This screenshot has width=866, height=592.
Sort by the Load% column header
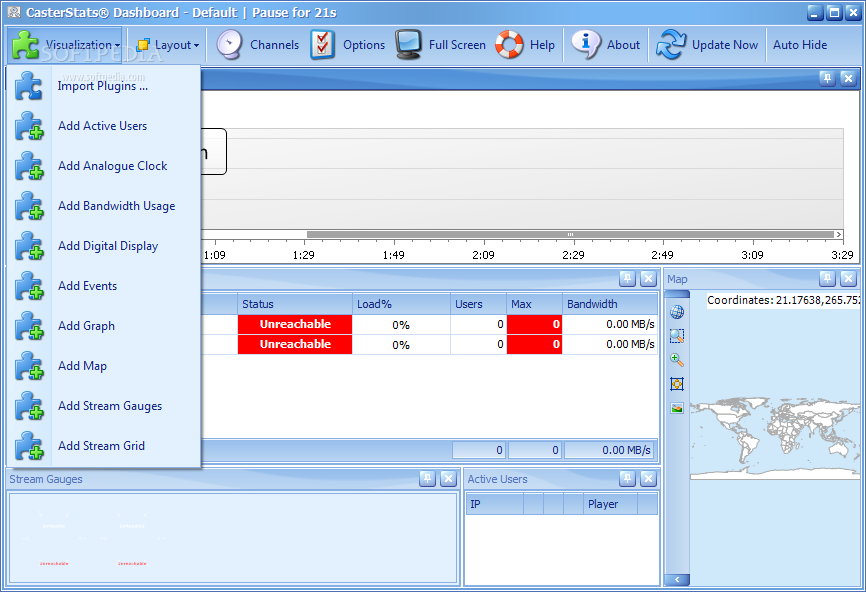coord(402,304)
